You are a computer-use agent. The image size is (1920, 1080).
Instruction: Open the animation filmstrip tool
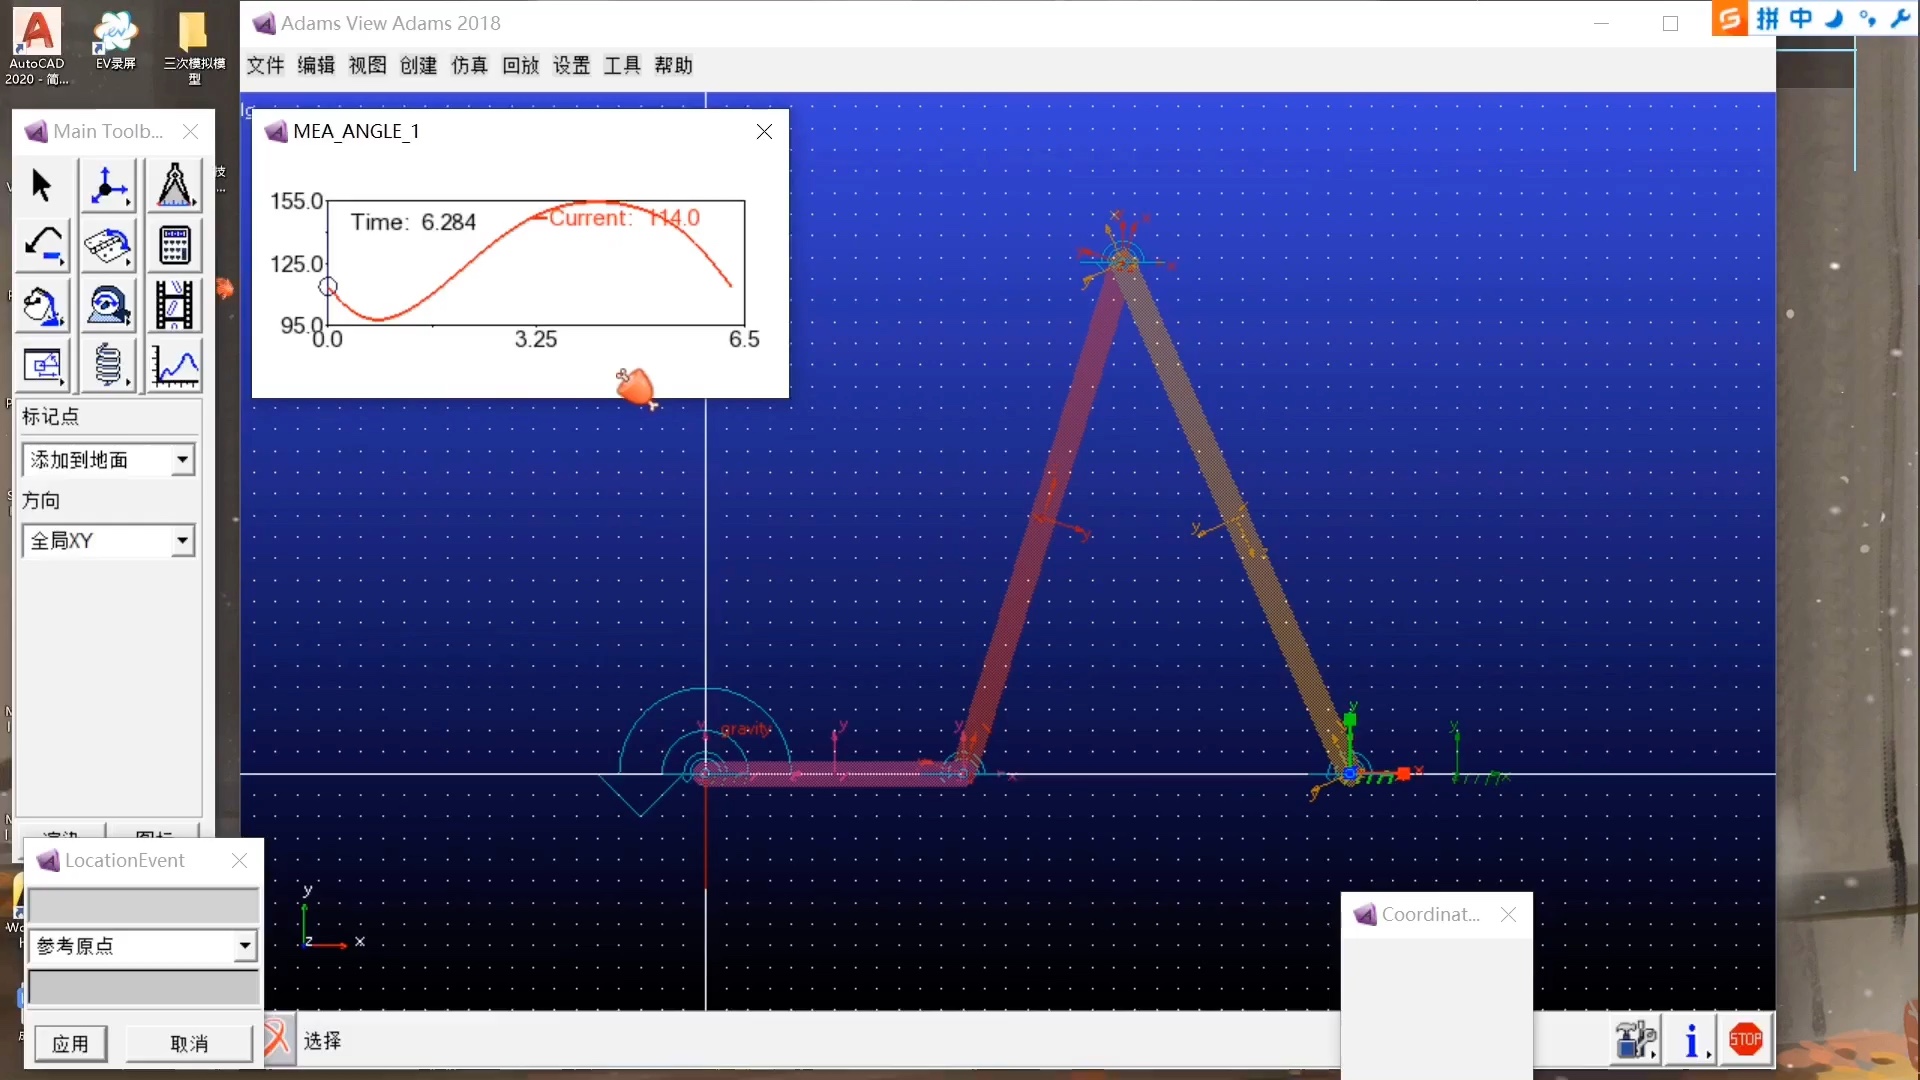pyautogui.click(x=175, y=307)
